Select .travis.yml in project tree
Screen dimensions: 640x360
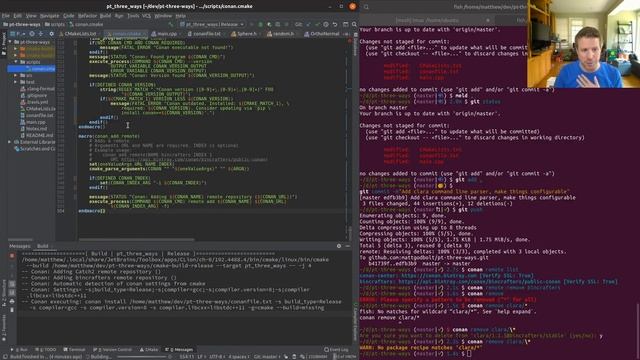[x=34, y=102]
